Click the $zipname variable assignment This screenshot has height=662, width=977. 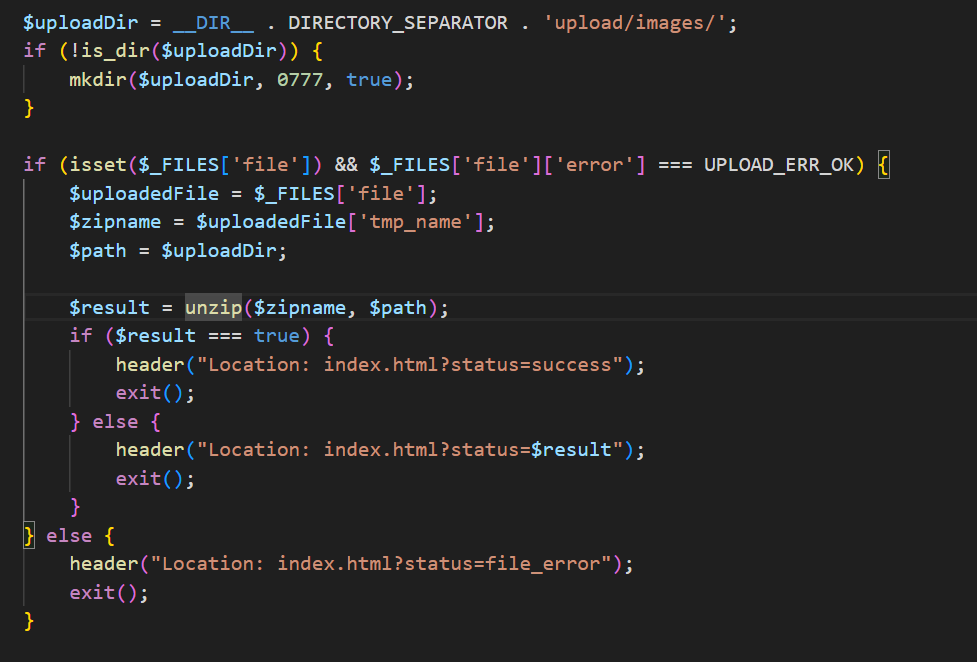coord(115,222)
